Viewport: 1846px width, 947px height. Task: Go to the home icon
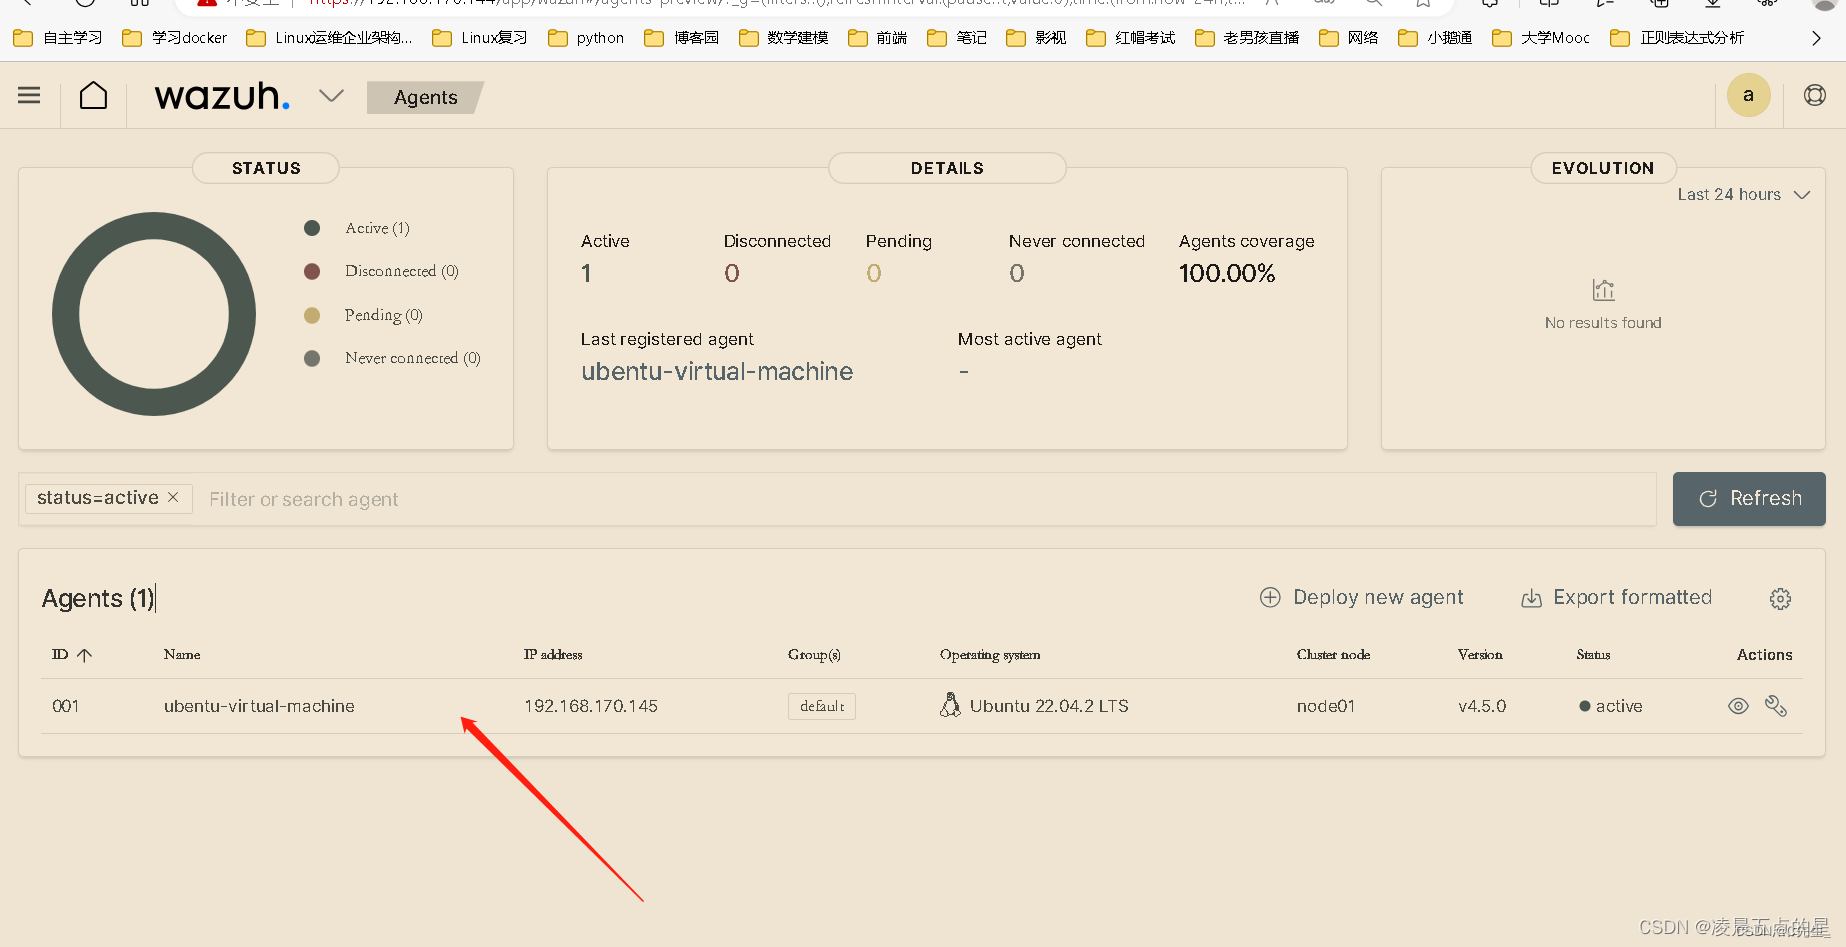pyautogui.click(x=94, y=95)
